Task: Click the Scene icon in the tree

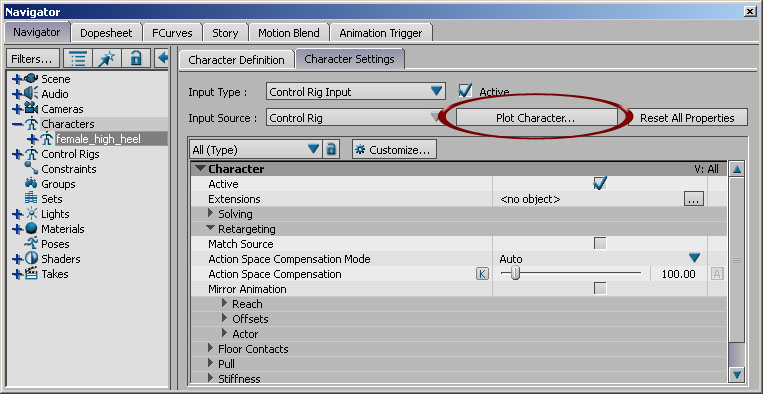Action: click(x=31, y=78)
